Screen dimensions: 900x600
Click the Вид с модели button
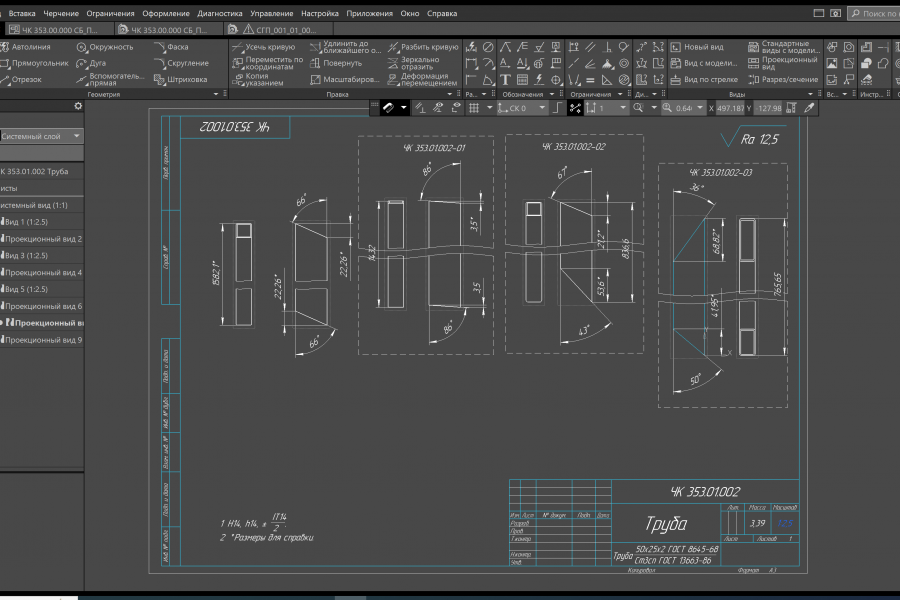click(704, 63)
